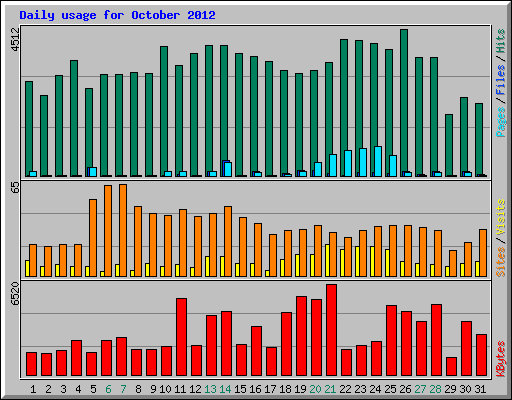The width and height of the screenshot is (512, 400).
Task: Select the tallest red KBytes bar for day 21
Action: tap(332, 330)
